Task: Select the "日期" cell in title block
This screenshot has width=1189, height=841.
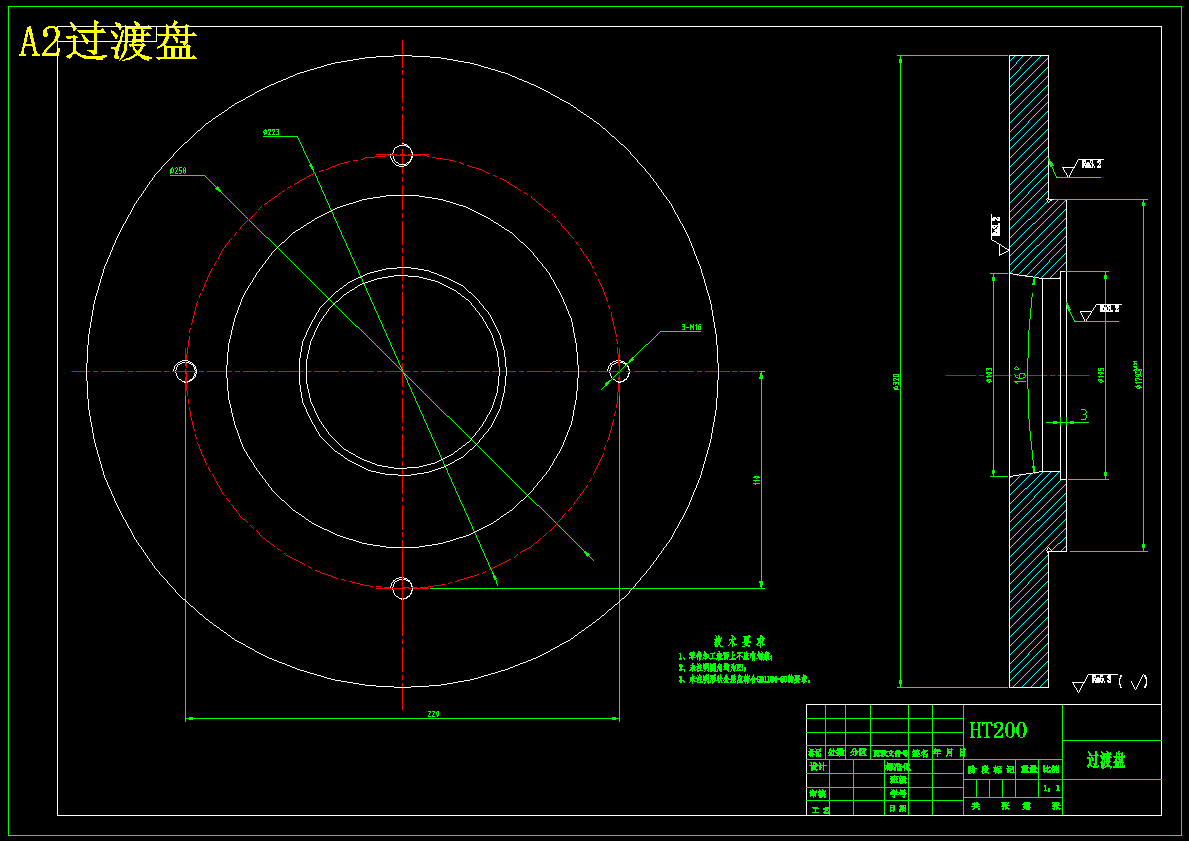Action: tap(898, 808)
